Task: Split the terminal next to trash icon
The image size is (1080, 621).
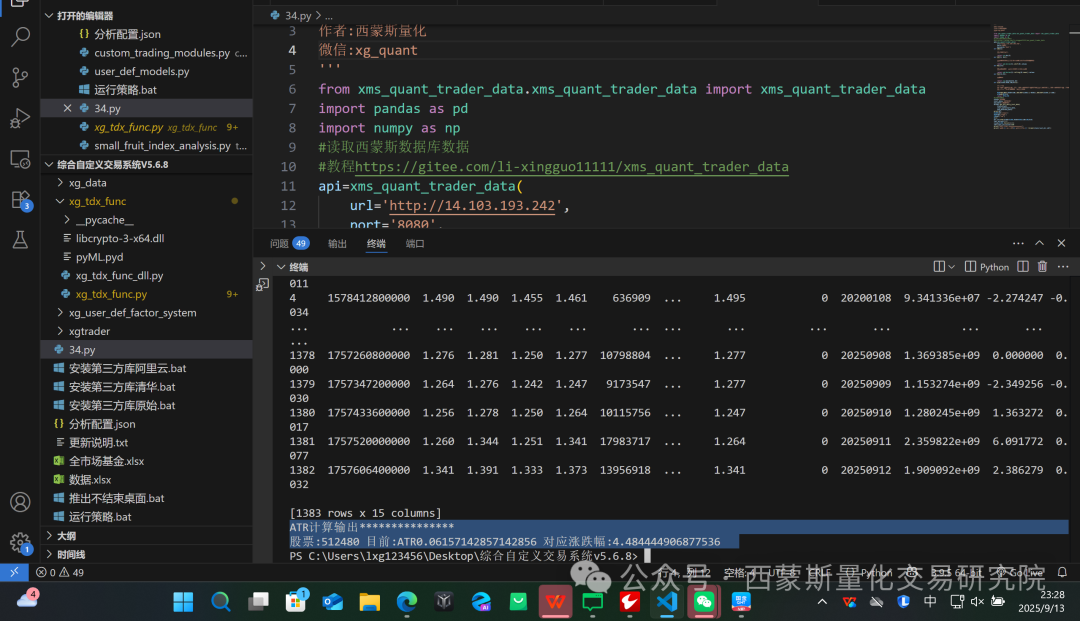Action: click(x=1023, y=266)
